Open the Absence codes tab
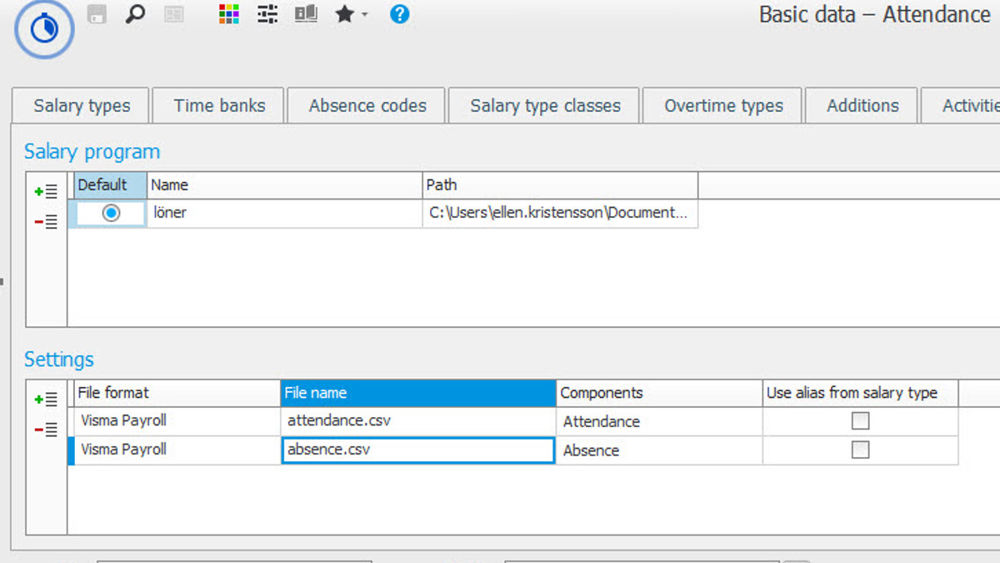This screenshot has height=563, width=1000. [367, 105]
